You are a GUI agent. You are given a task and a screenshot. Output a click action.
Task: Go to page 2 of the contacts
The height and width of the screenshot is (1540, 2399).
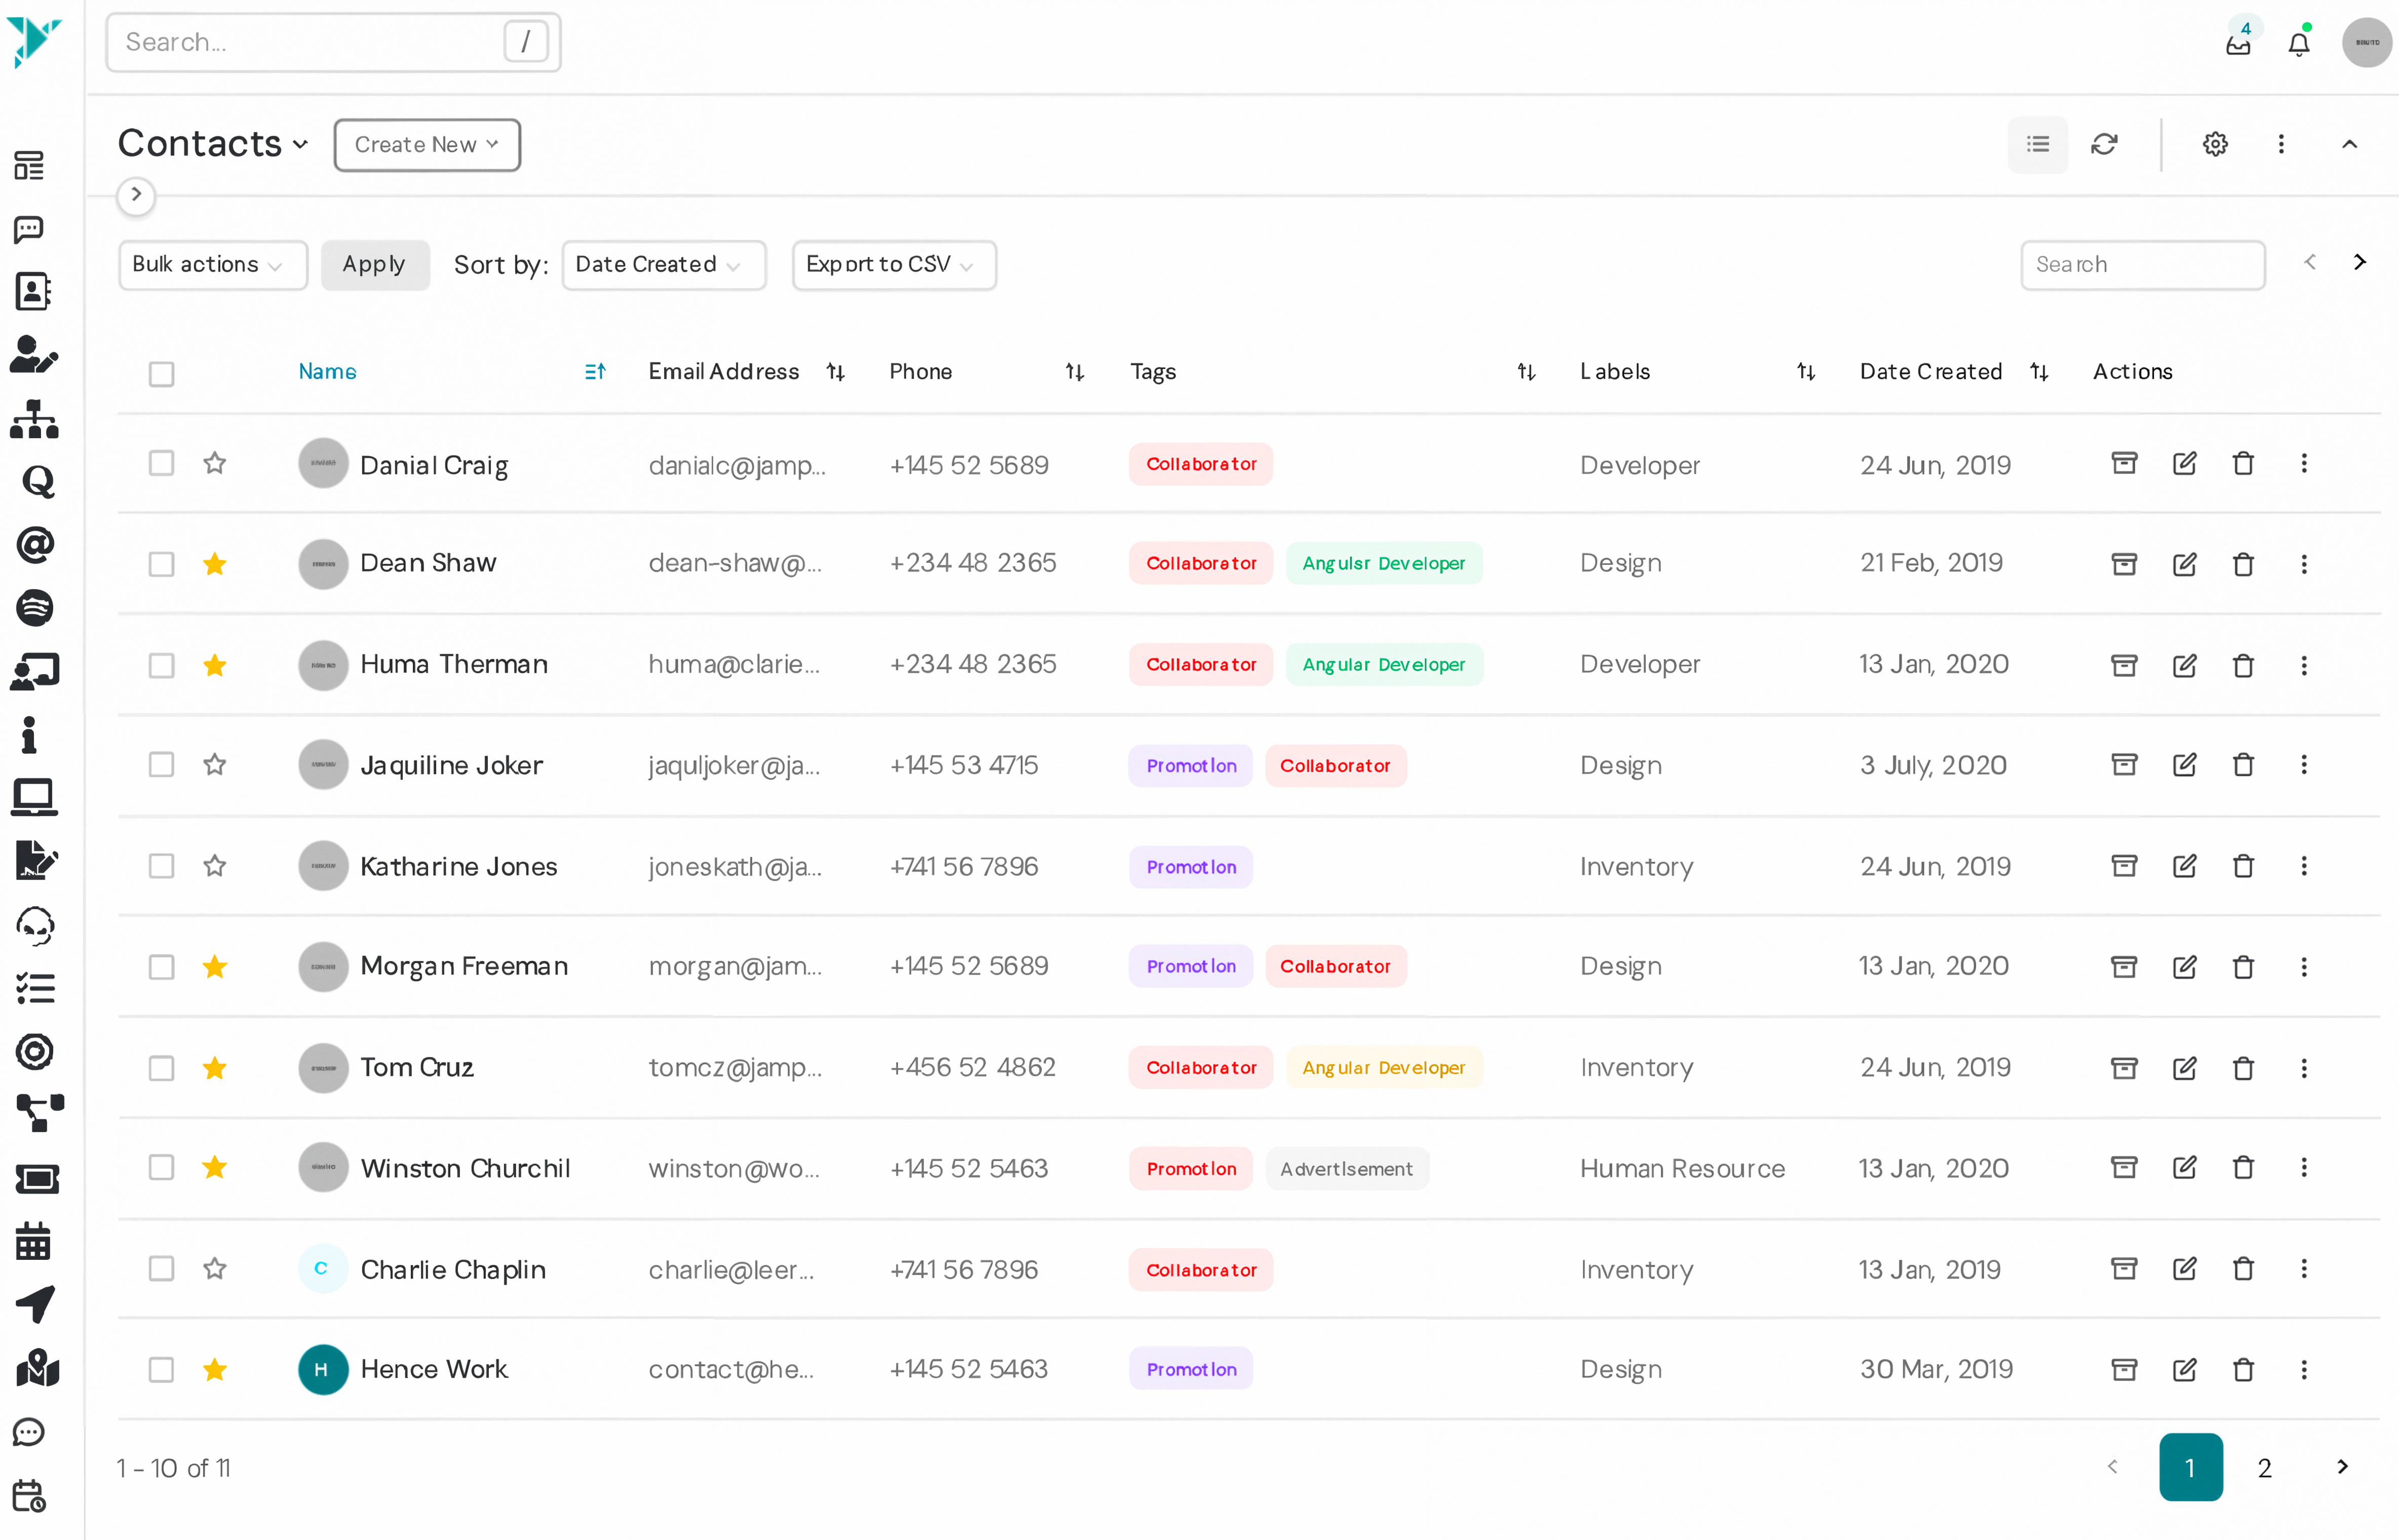(2264, 1467)
